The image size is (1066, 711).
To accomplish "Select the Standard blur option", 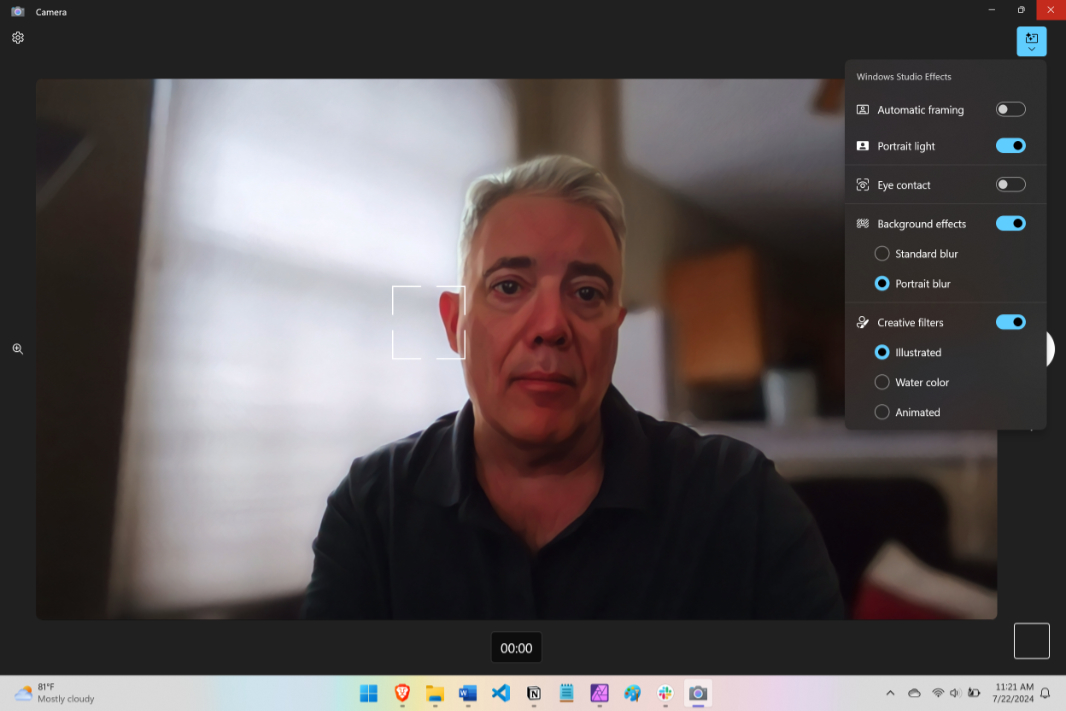I will click(x=882, y=254).
